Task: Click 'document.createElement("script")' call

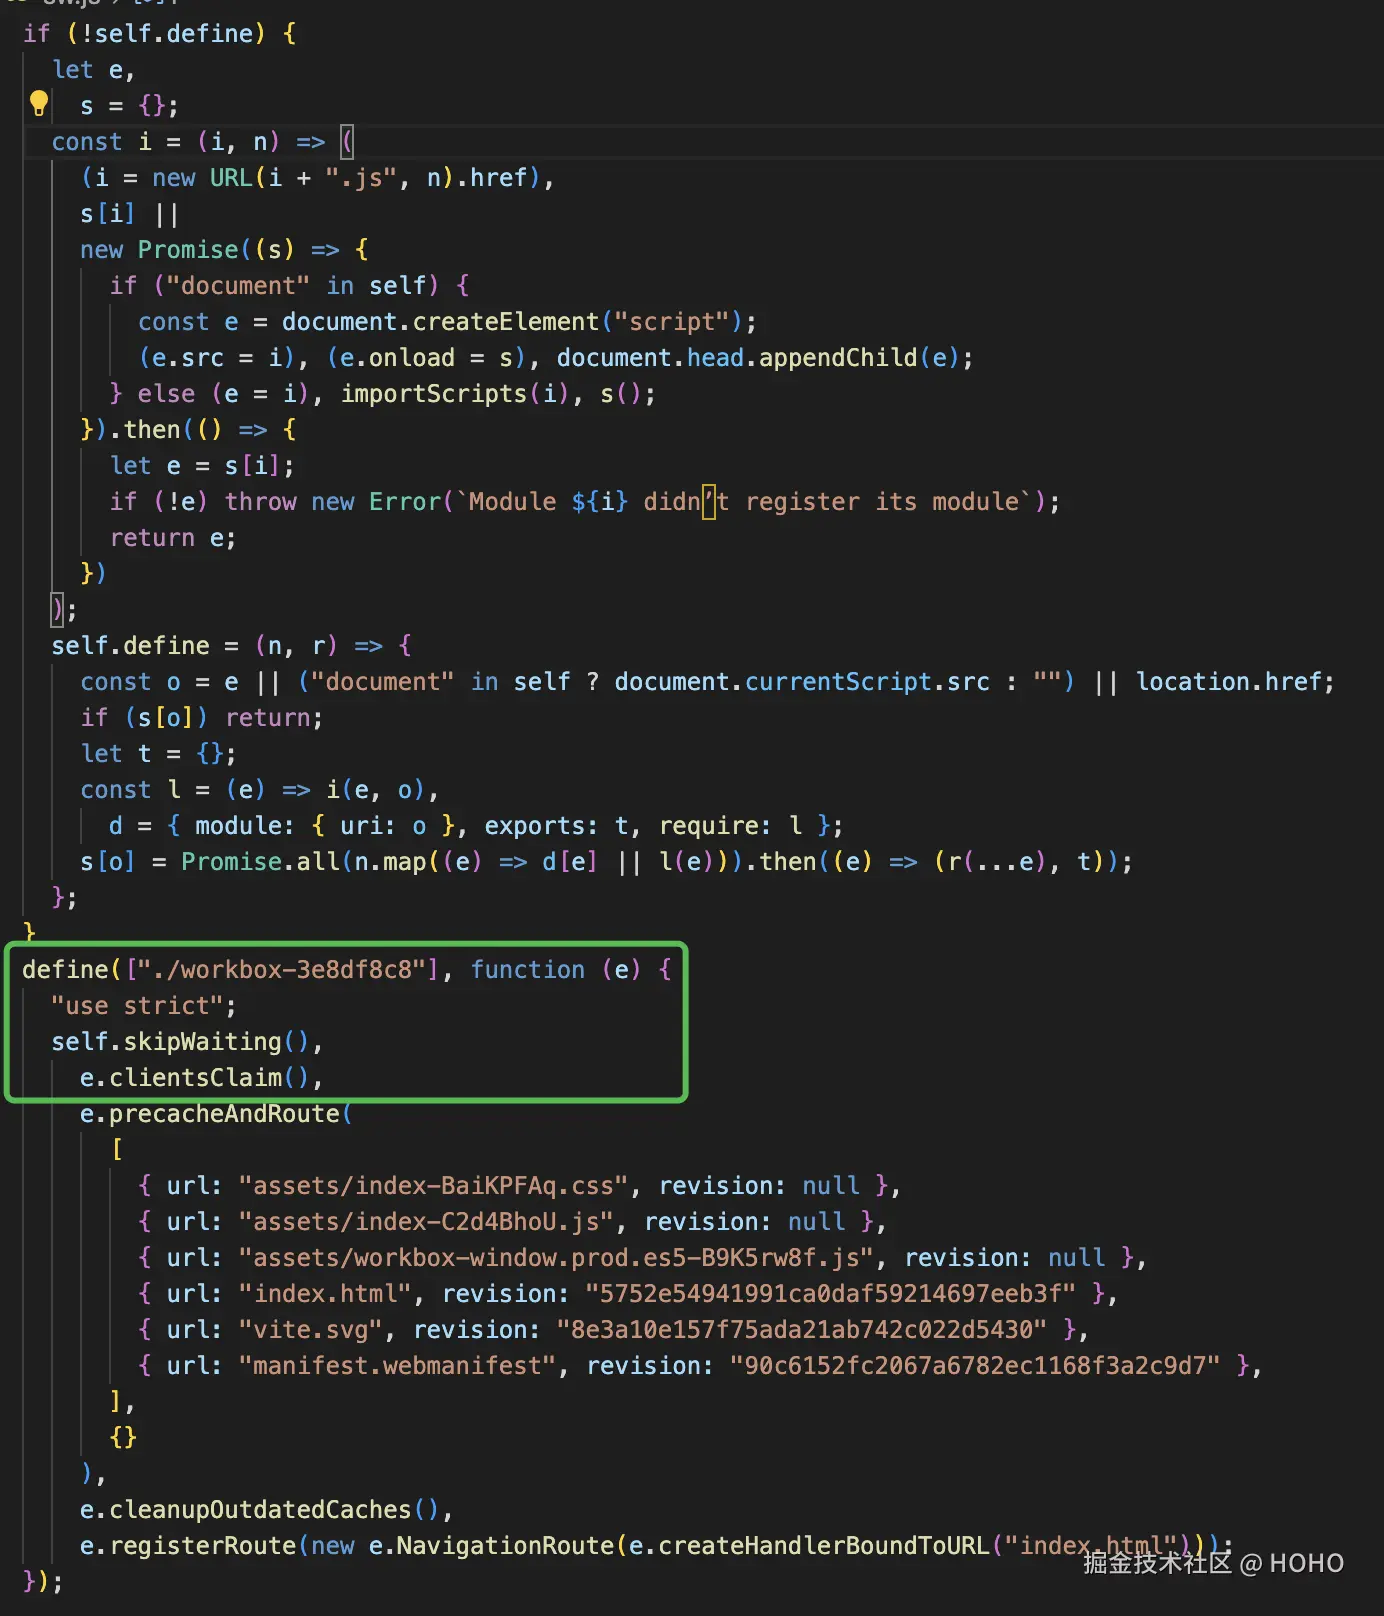Action: (x=512, y=322)
